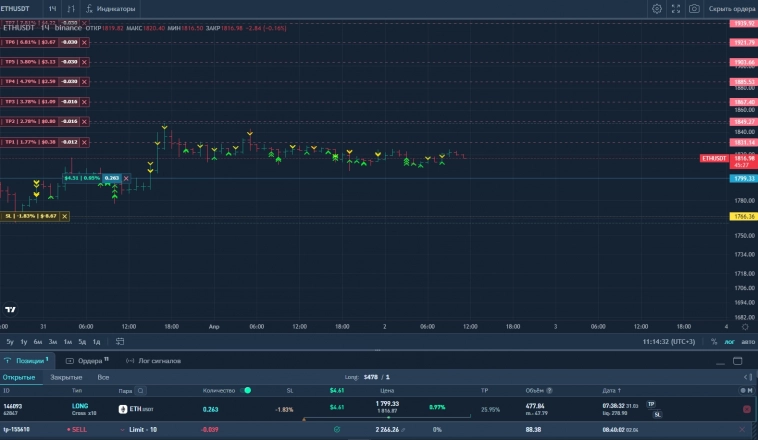
Task: Close the position entry line at 0.263
Action: (x=126, y=178)
